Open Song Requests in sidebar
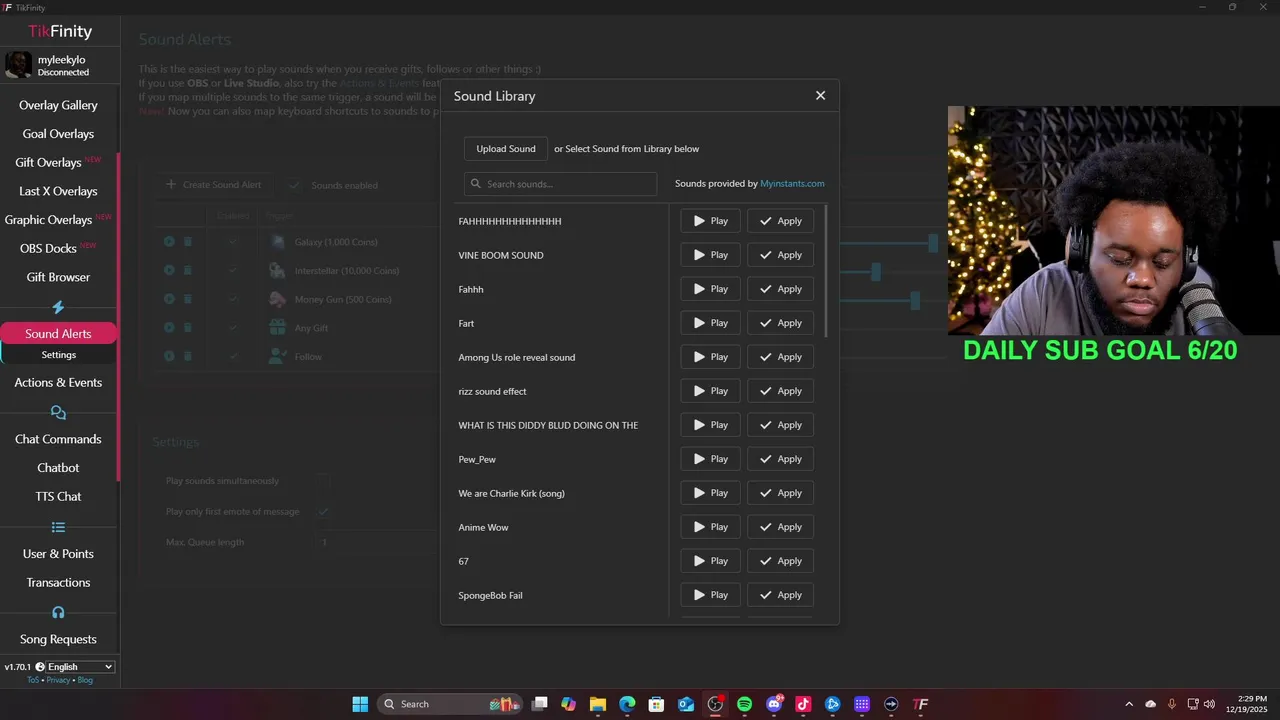 point(58,640)
